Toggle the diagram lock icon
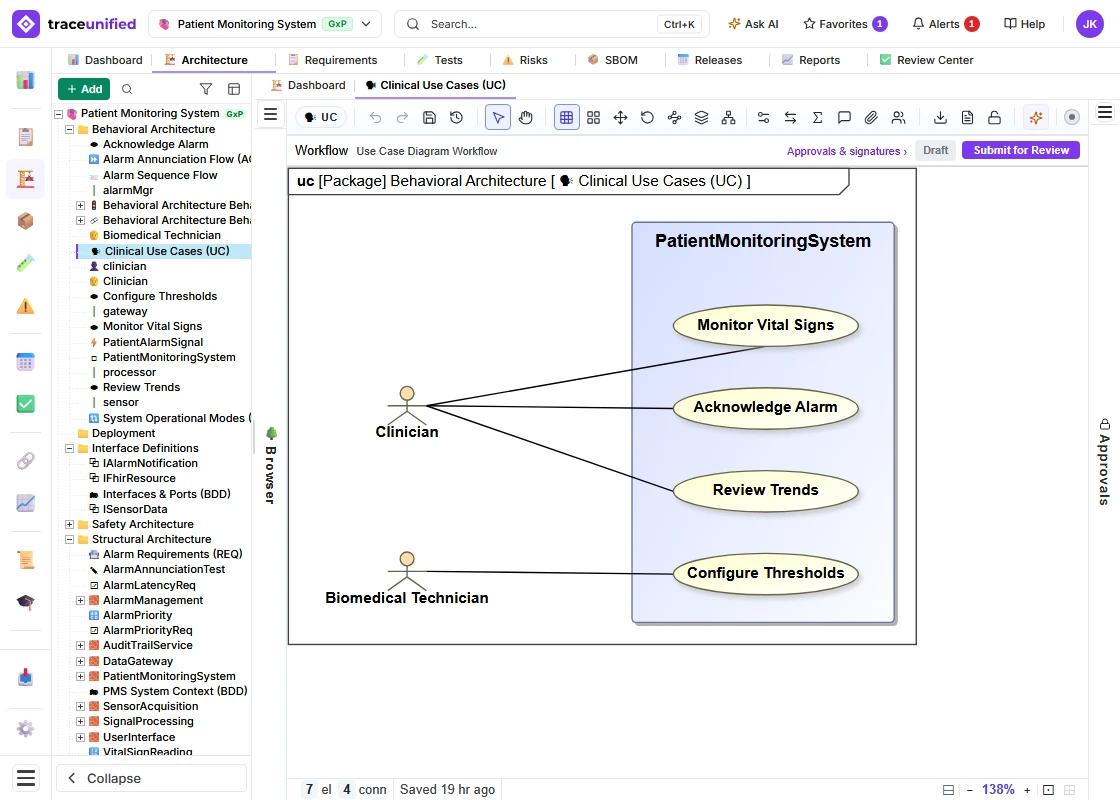Image resolution: width=1120 pixels, height=800 pixels. coord(994,118)
